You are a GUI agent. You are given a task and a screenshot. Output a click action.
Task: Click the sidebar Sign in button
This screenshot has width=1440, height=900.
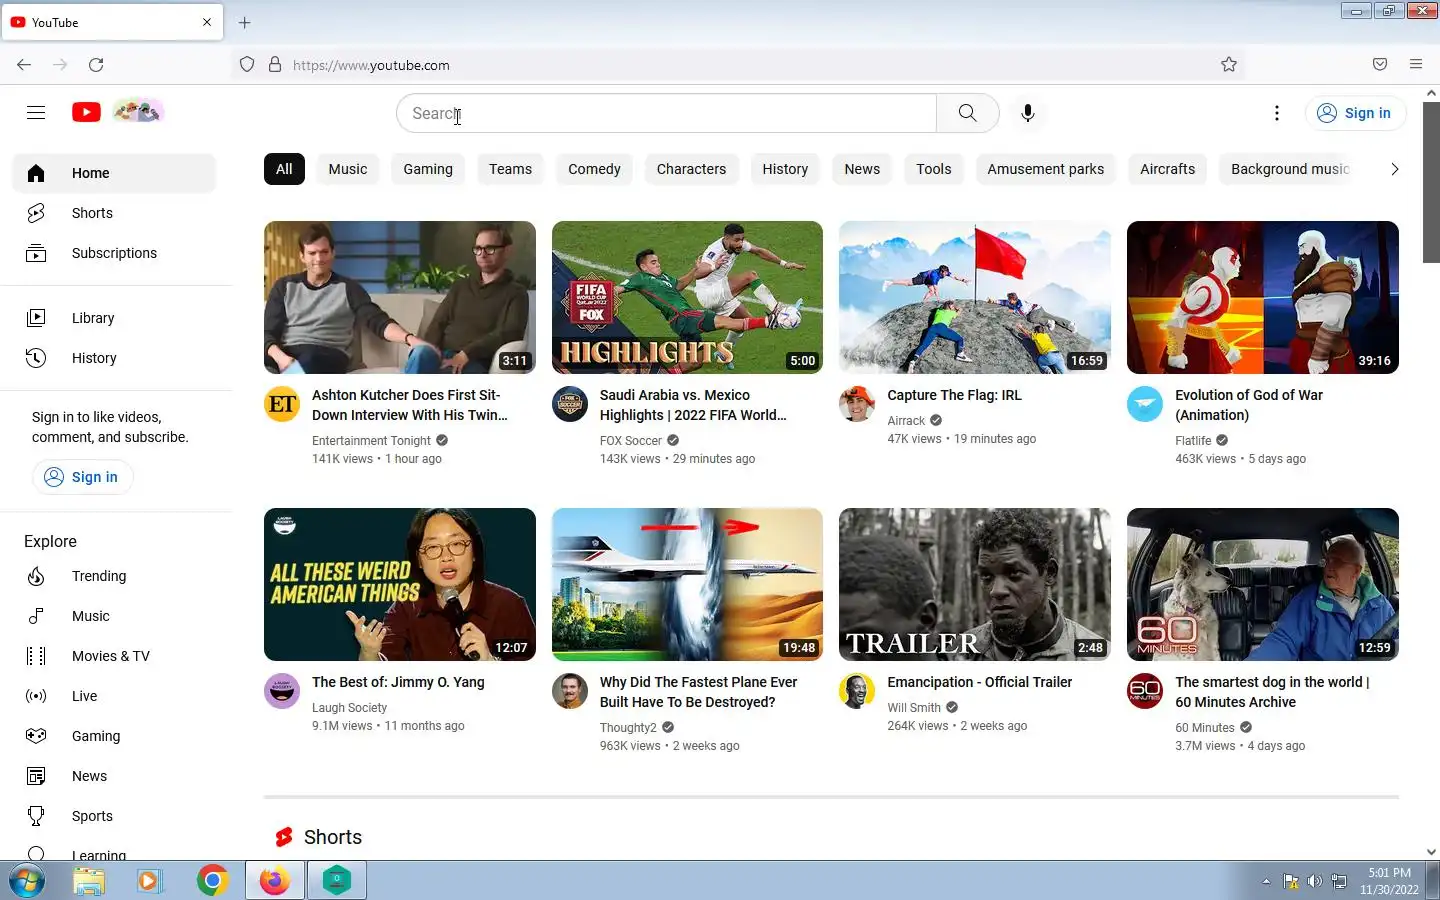point(82,477)
